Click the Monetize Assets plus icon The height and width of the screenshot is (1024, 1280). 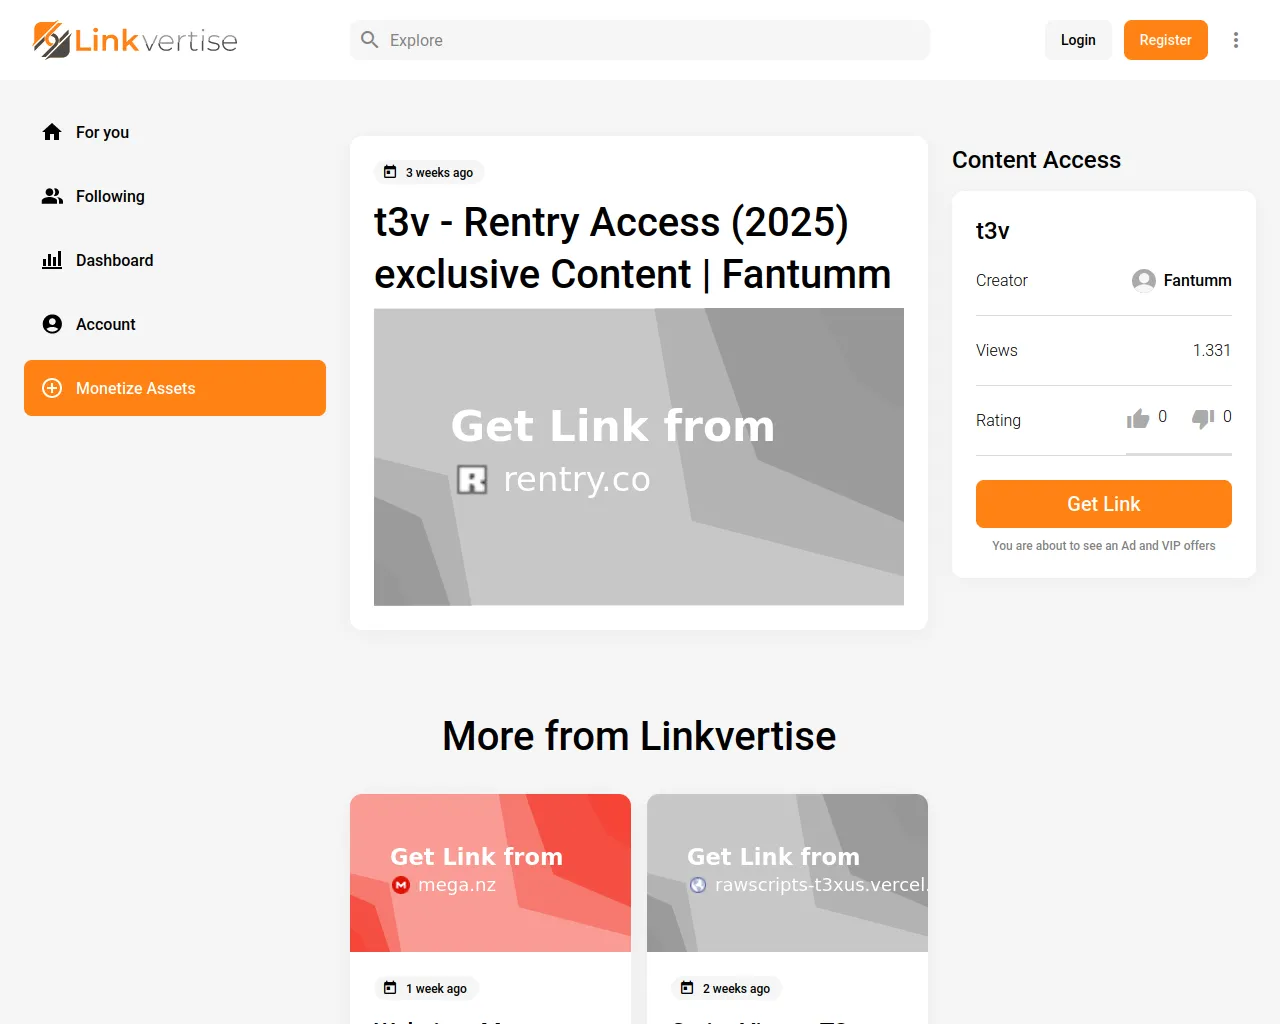click(x=52, y=388)
